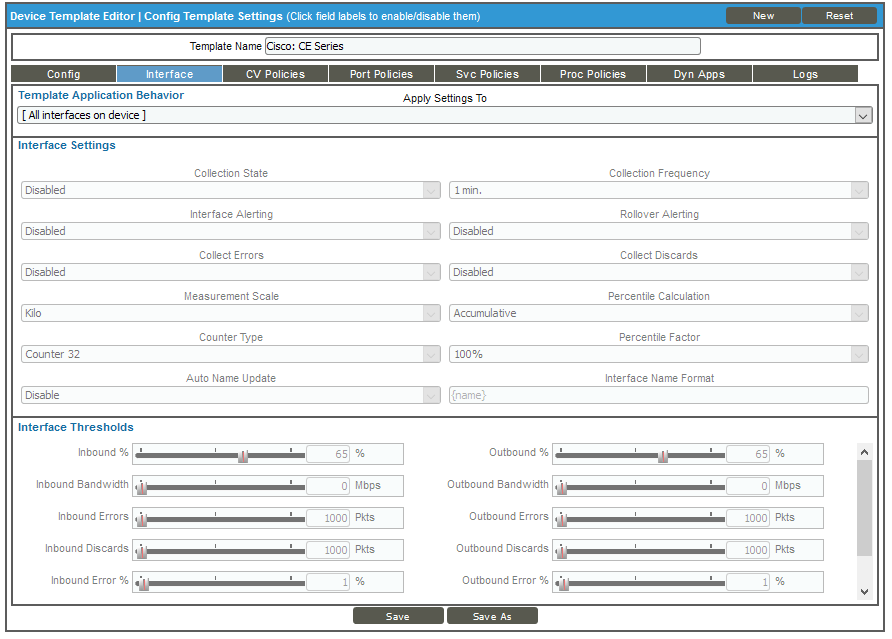This screenshot has width=892, height=639.
Task: Open the Percentile Calculation dropdown
Action: (x=858, y=313)
